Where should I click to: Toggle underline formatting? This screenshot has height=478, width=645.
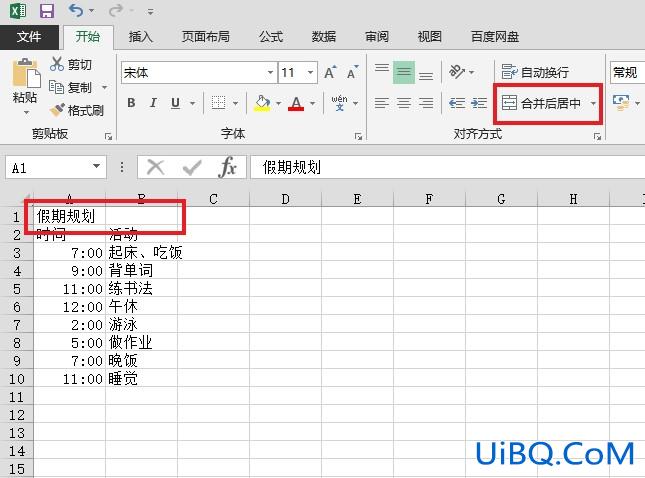pos(176,103)
